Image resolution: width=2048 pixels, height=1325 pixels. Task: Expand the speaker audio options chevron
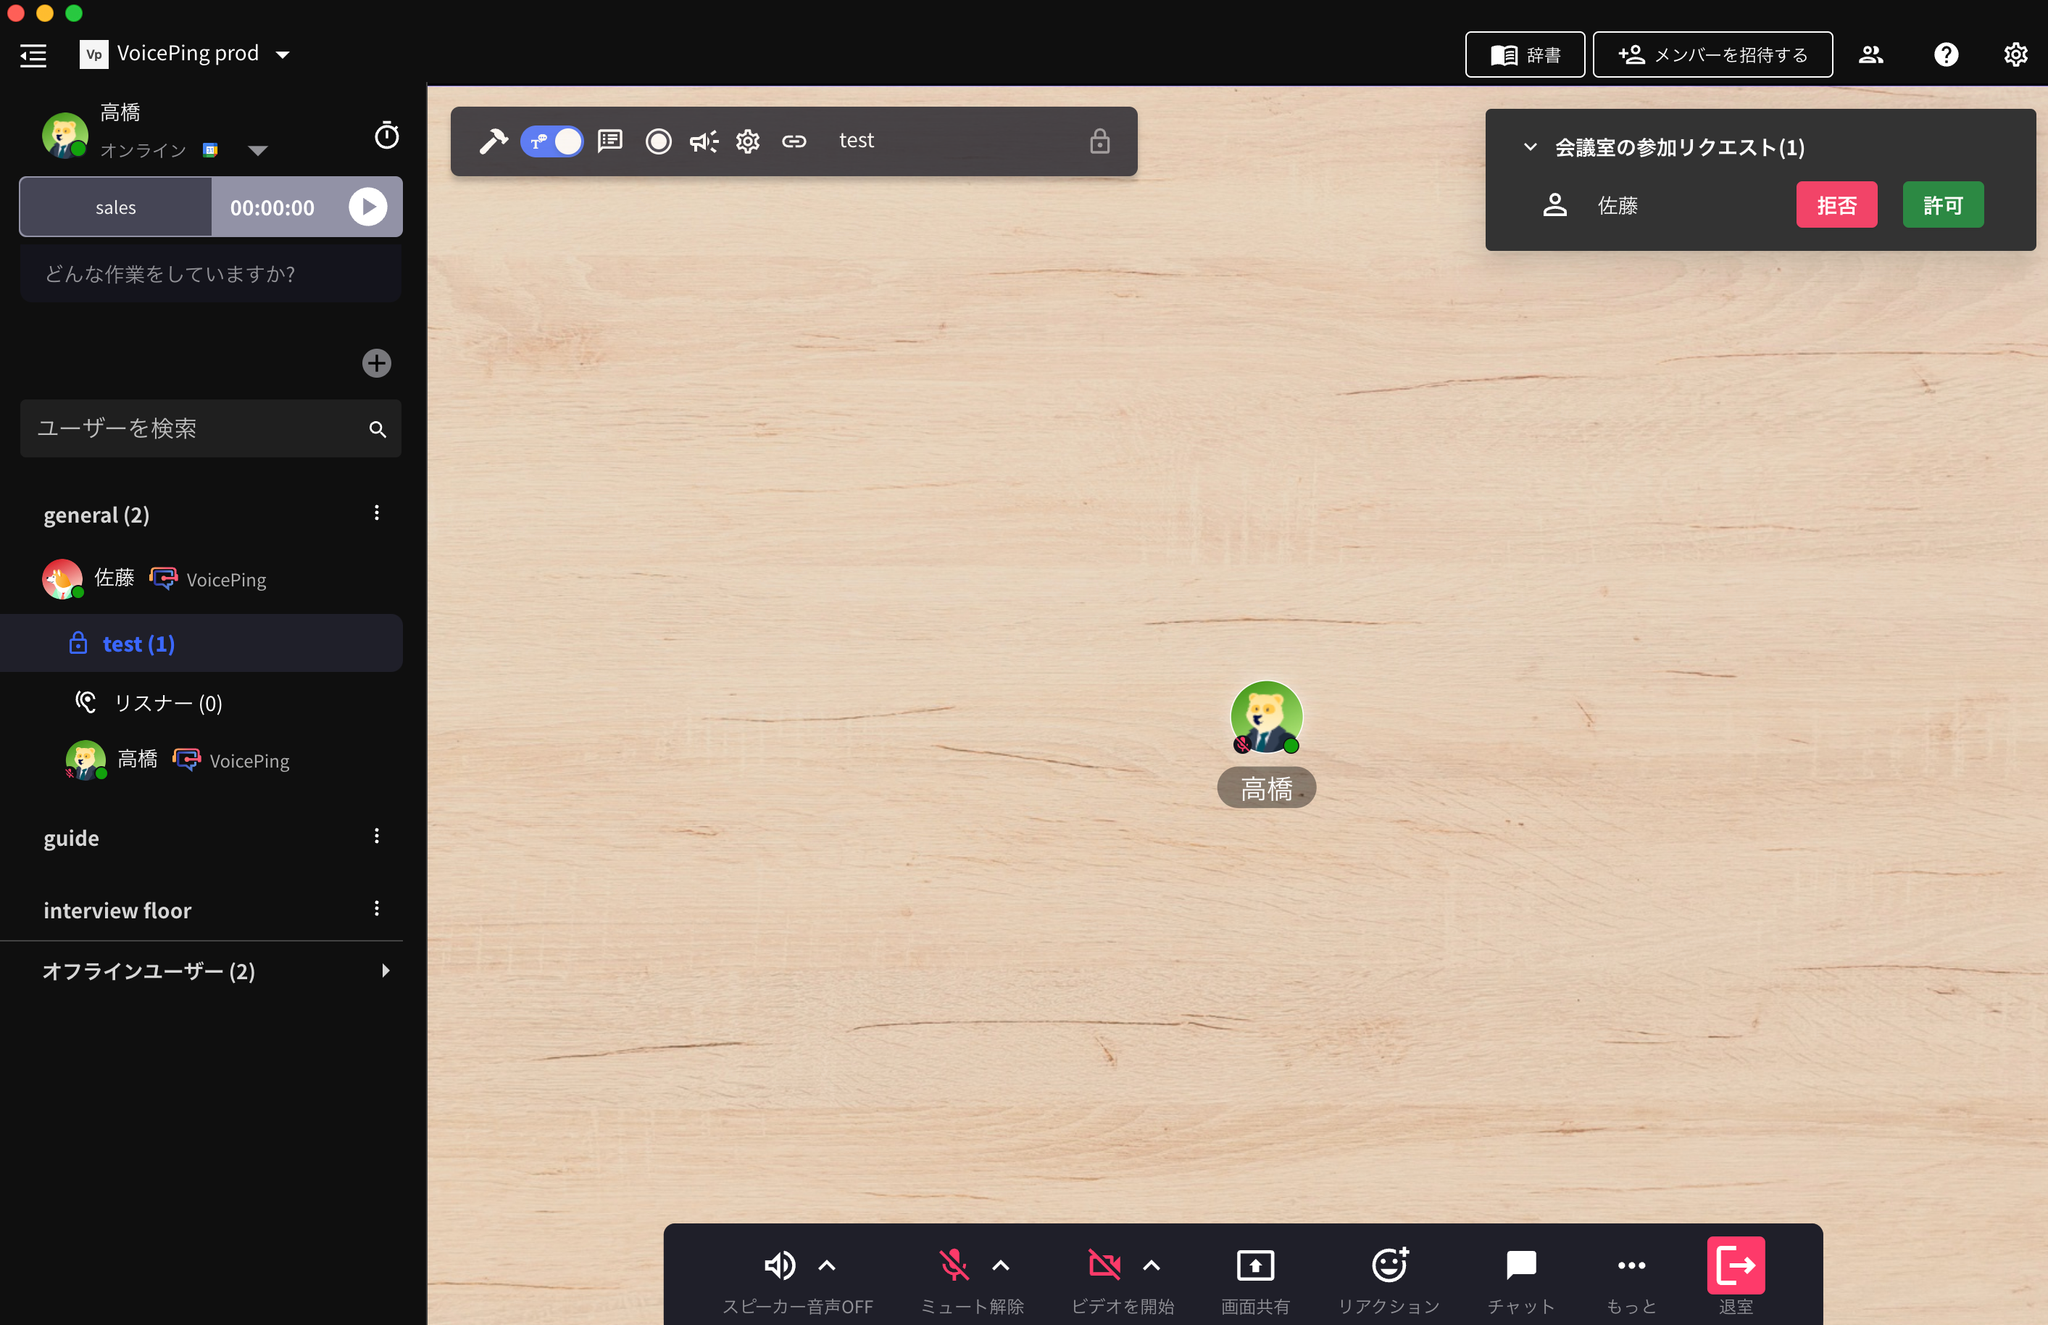click(827, 1265)
